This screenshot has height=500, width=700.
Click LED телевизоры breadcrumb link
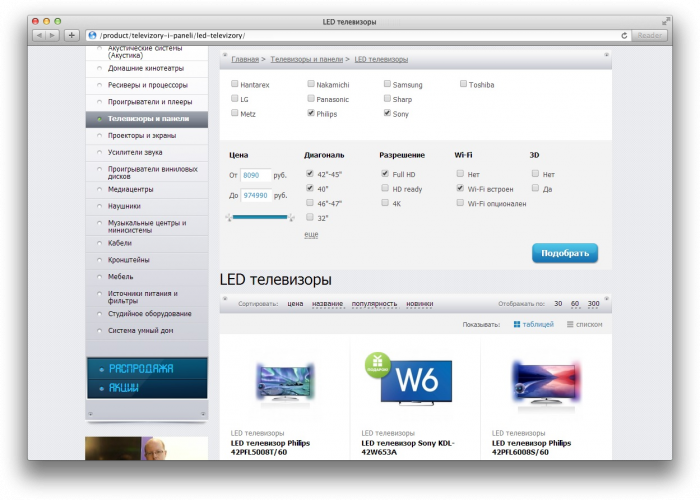pyautogui.click(x=381, y=59)
